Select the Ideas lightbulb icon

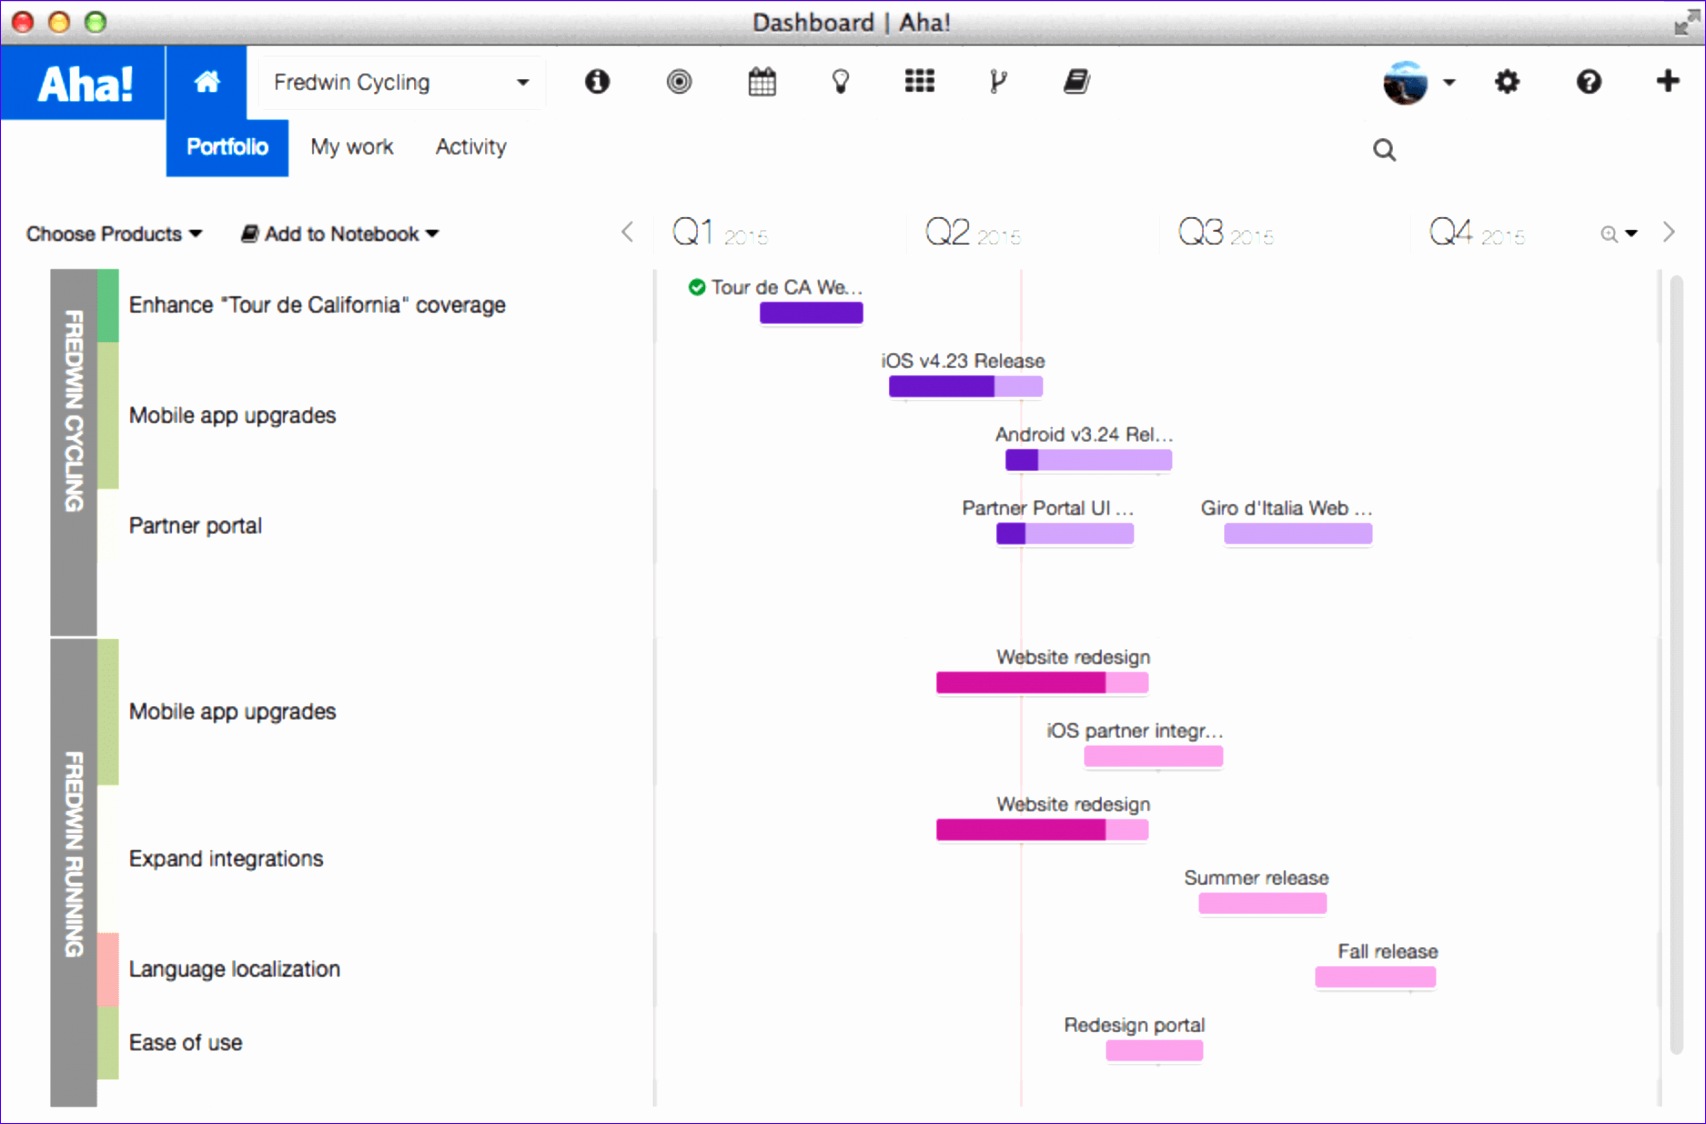point(840,82)
